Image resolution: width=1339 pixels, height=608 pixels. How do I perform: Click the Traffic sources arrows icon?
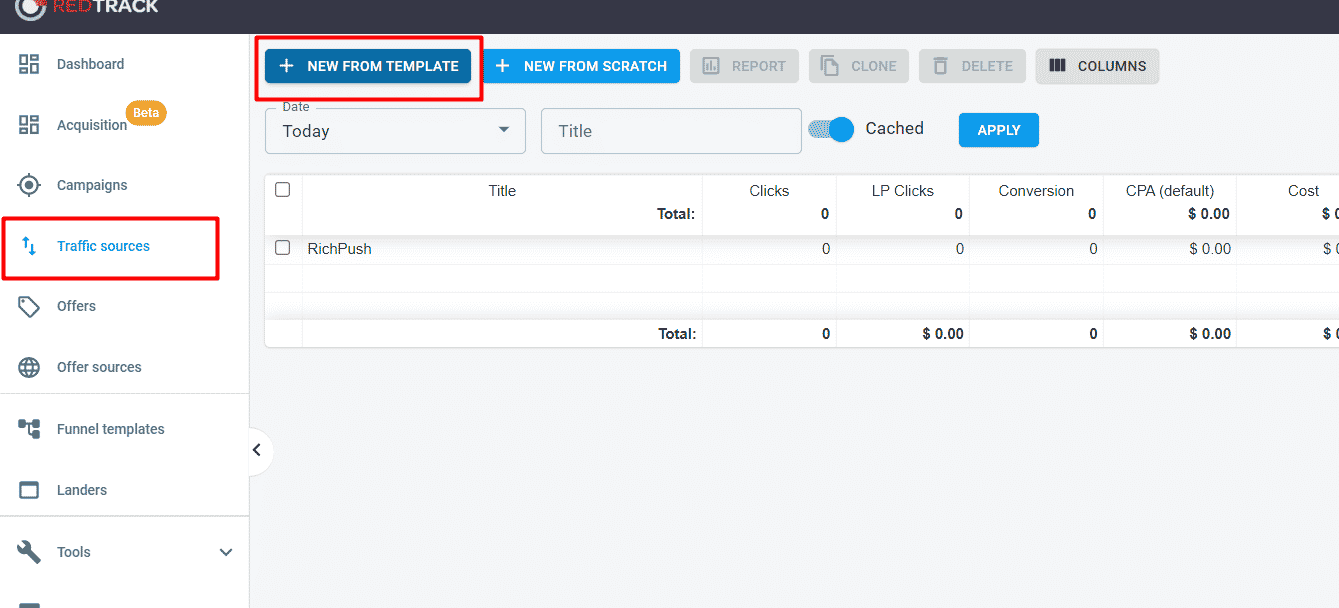pyautogui.click(x=29, y=245)
